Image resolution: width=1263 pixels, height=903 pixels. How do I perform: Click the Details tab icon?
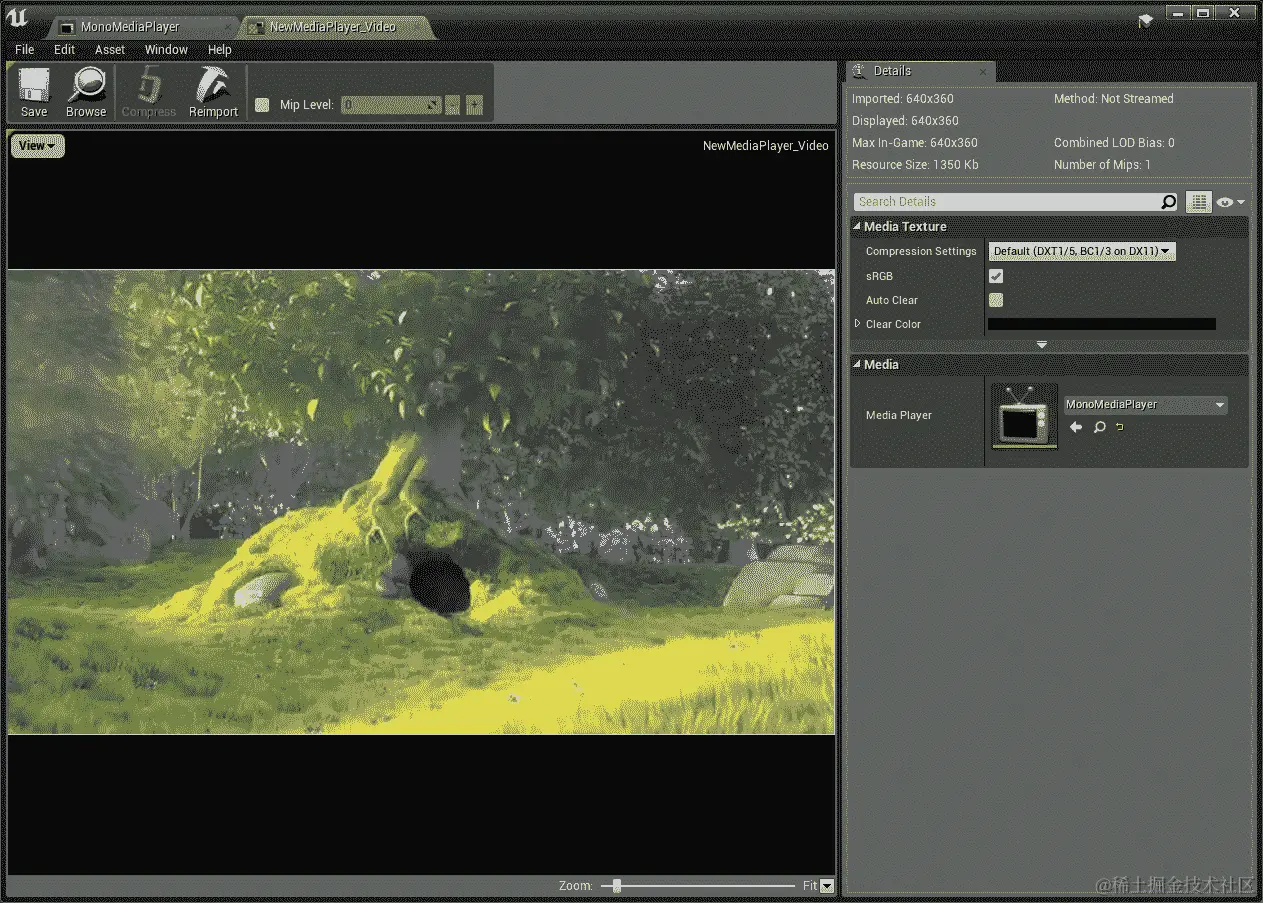(x=859, y=70)
